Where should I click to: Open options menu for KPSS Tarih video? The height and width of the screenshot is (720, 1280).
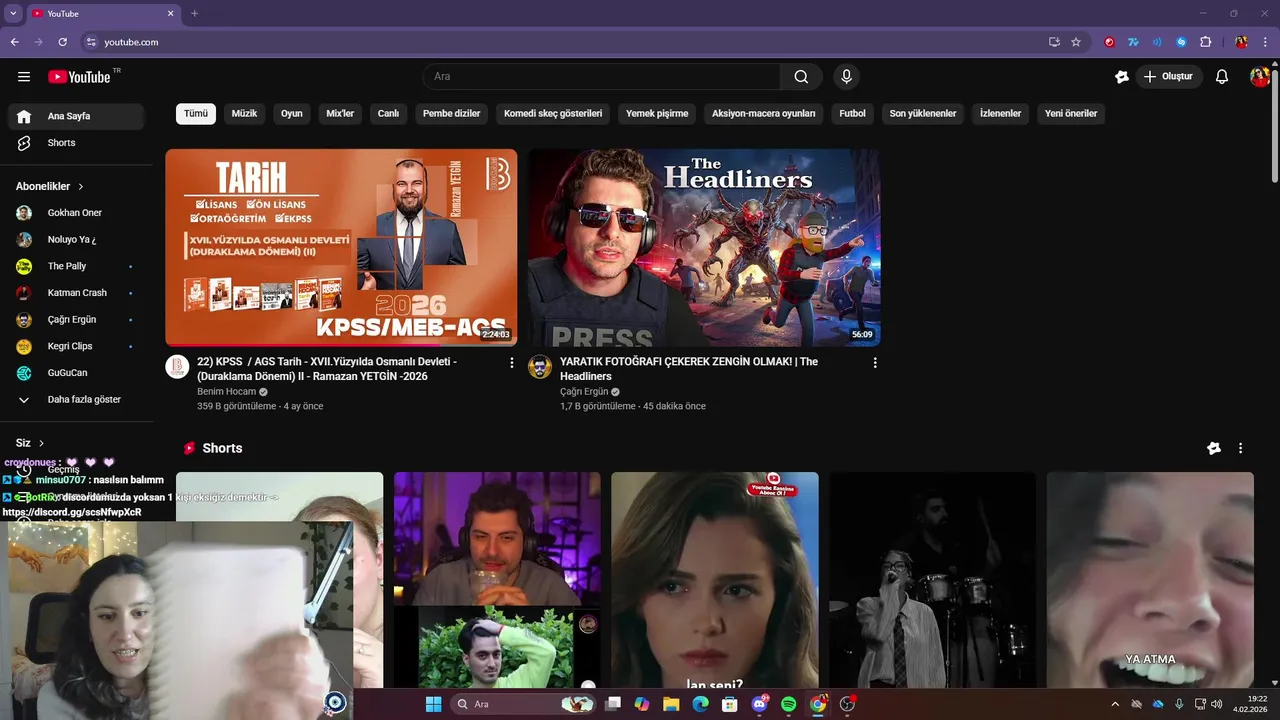click(x=512, y=363)
